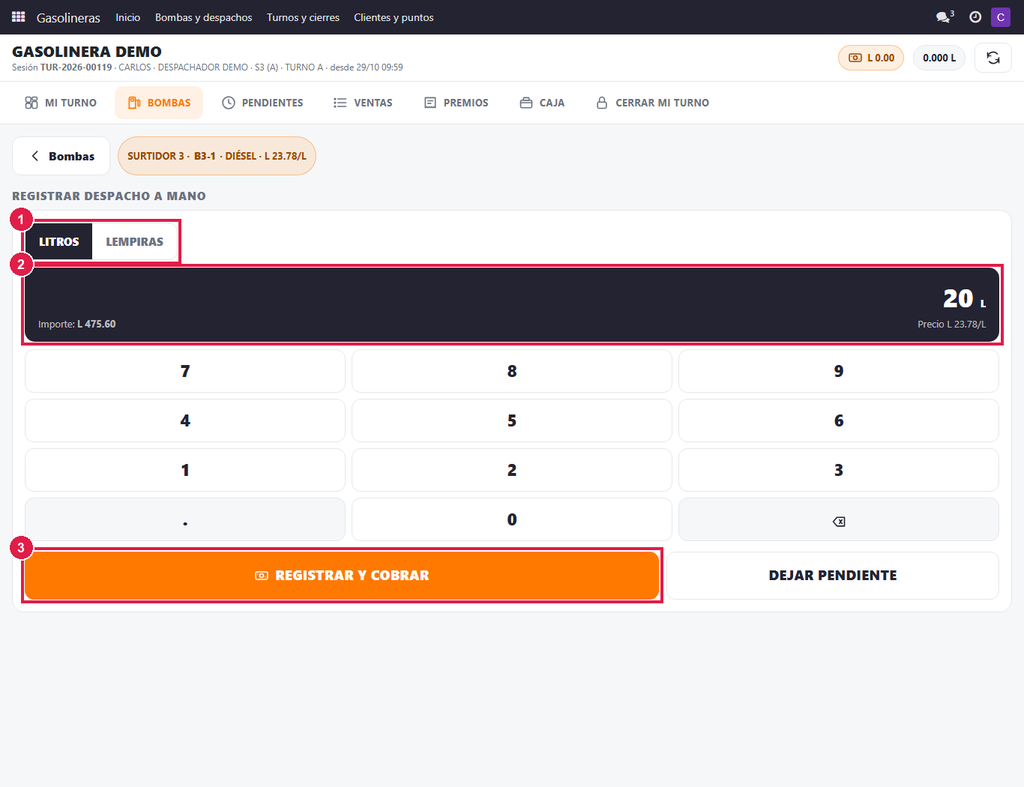Click the cash L 0.00 badge
Screen dimensions: 1024x787
(871, 58)
